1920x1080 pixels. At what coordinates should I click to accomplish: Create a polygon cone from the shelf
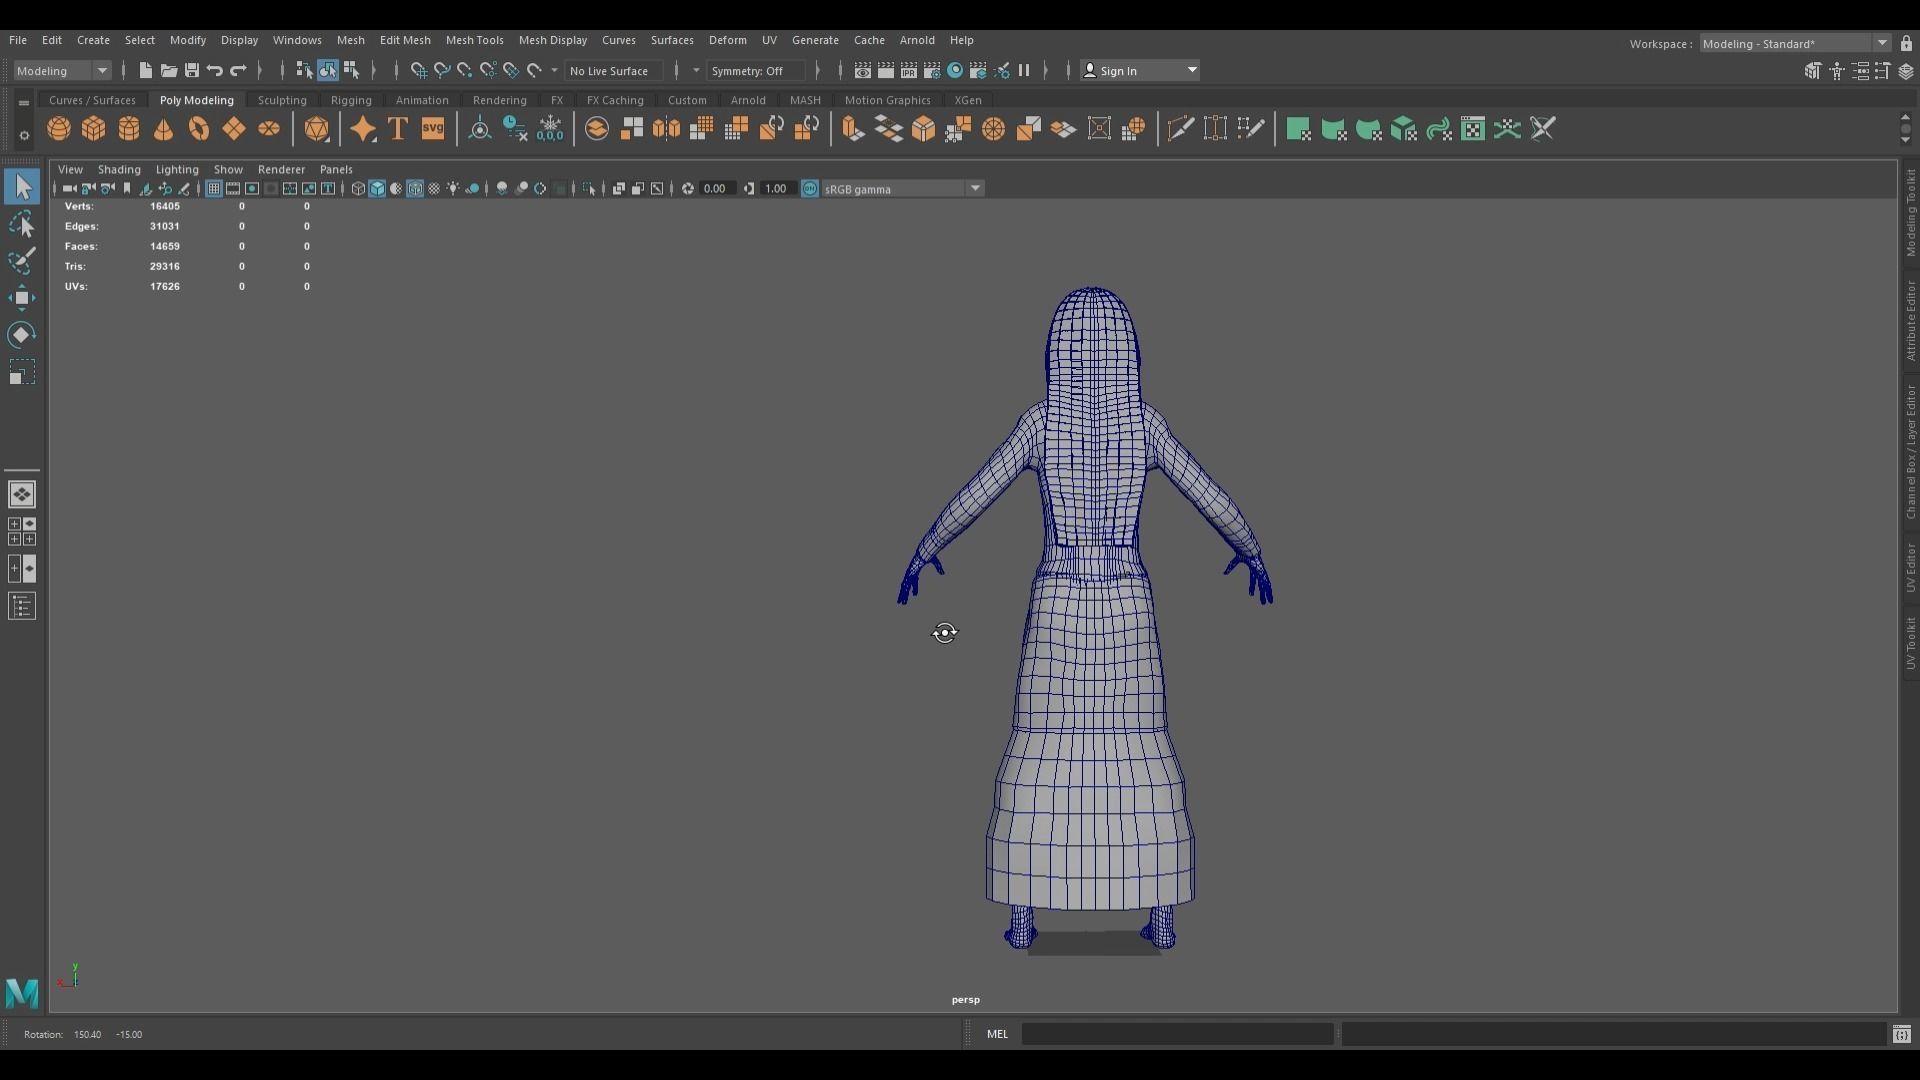[164, 129]
